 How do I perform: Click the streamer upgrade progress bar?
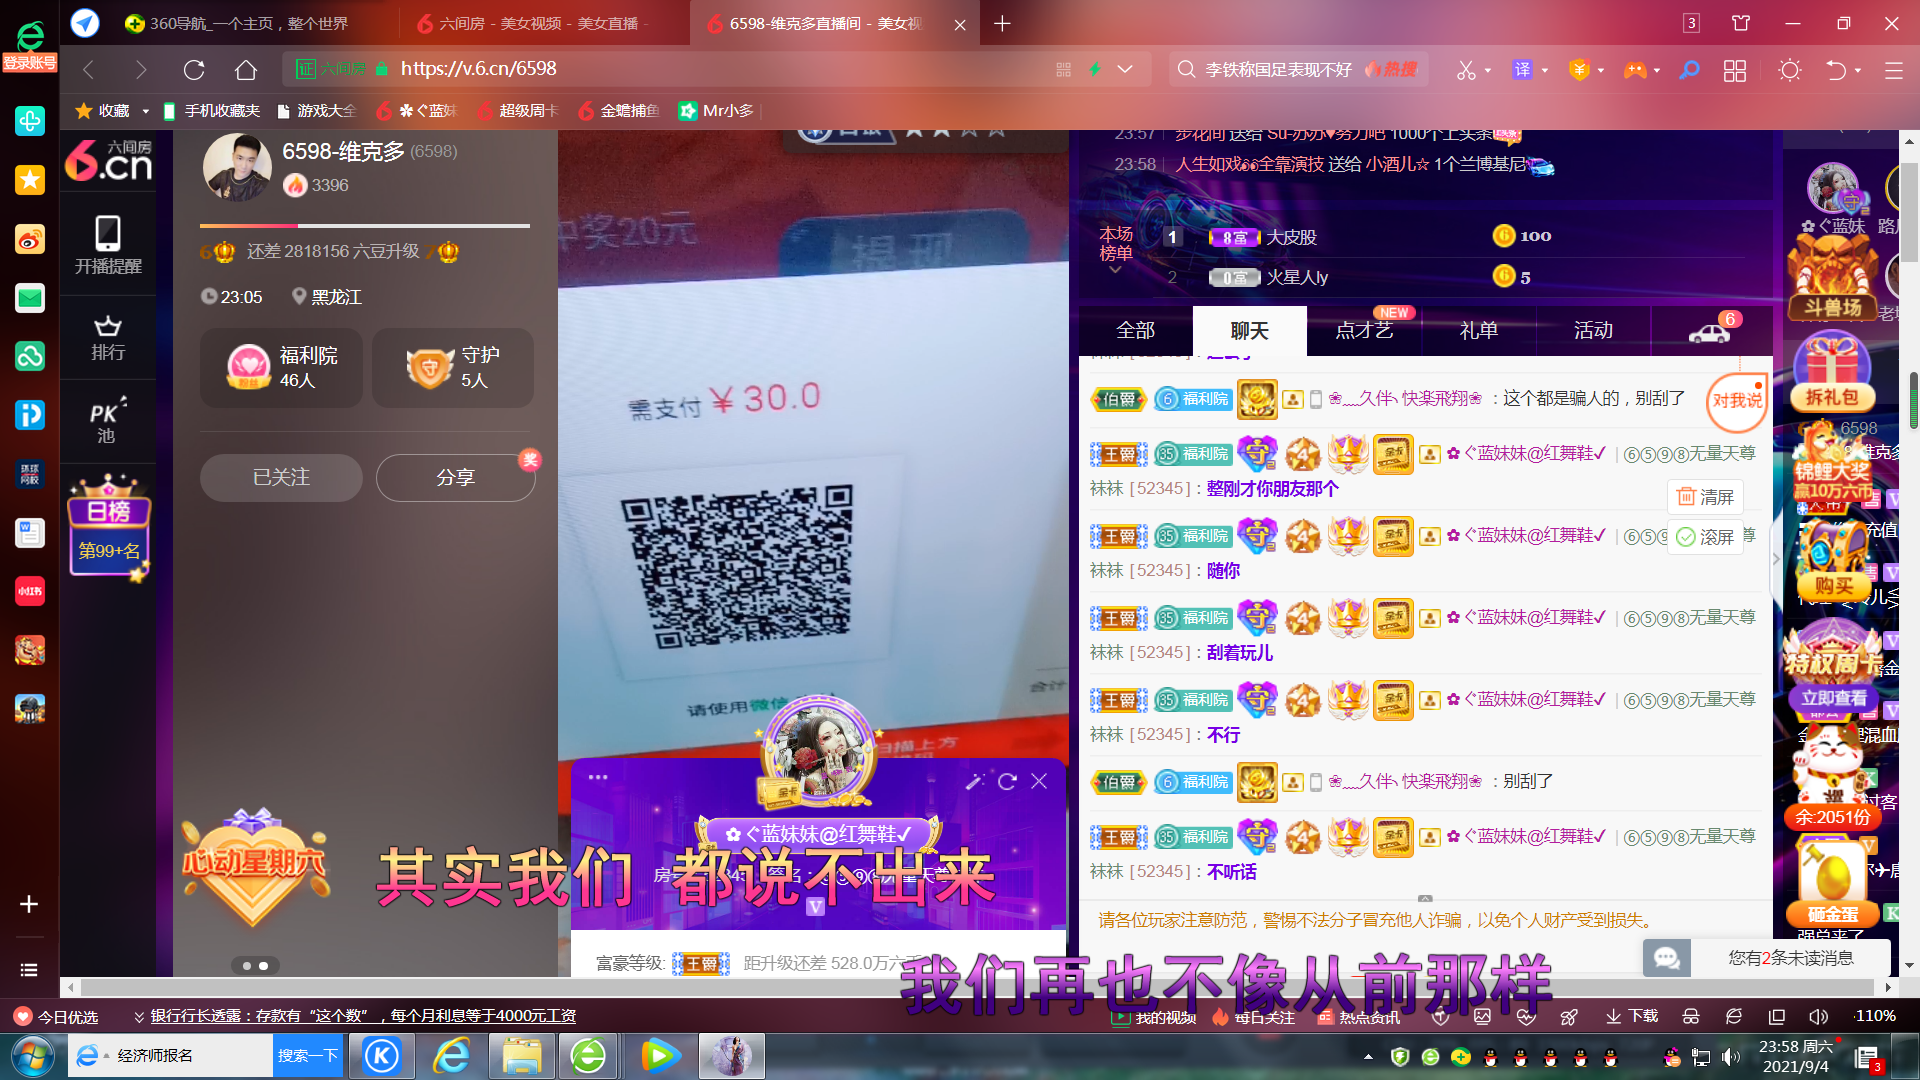click(x=365, y=226)
